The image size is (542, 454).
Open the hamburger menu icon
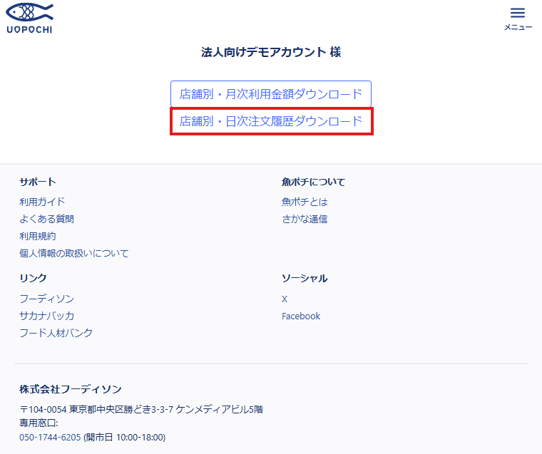point(517,13)
